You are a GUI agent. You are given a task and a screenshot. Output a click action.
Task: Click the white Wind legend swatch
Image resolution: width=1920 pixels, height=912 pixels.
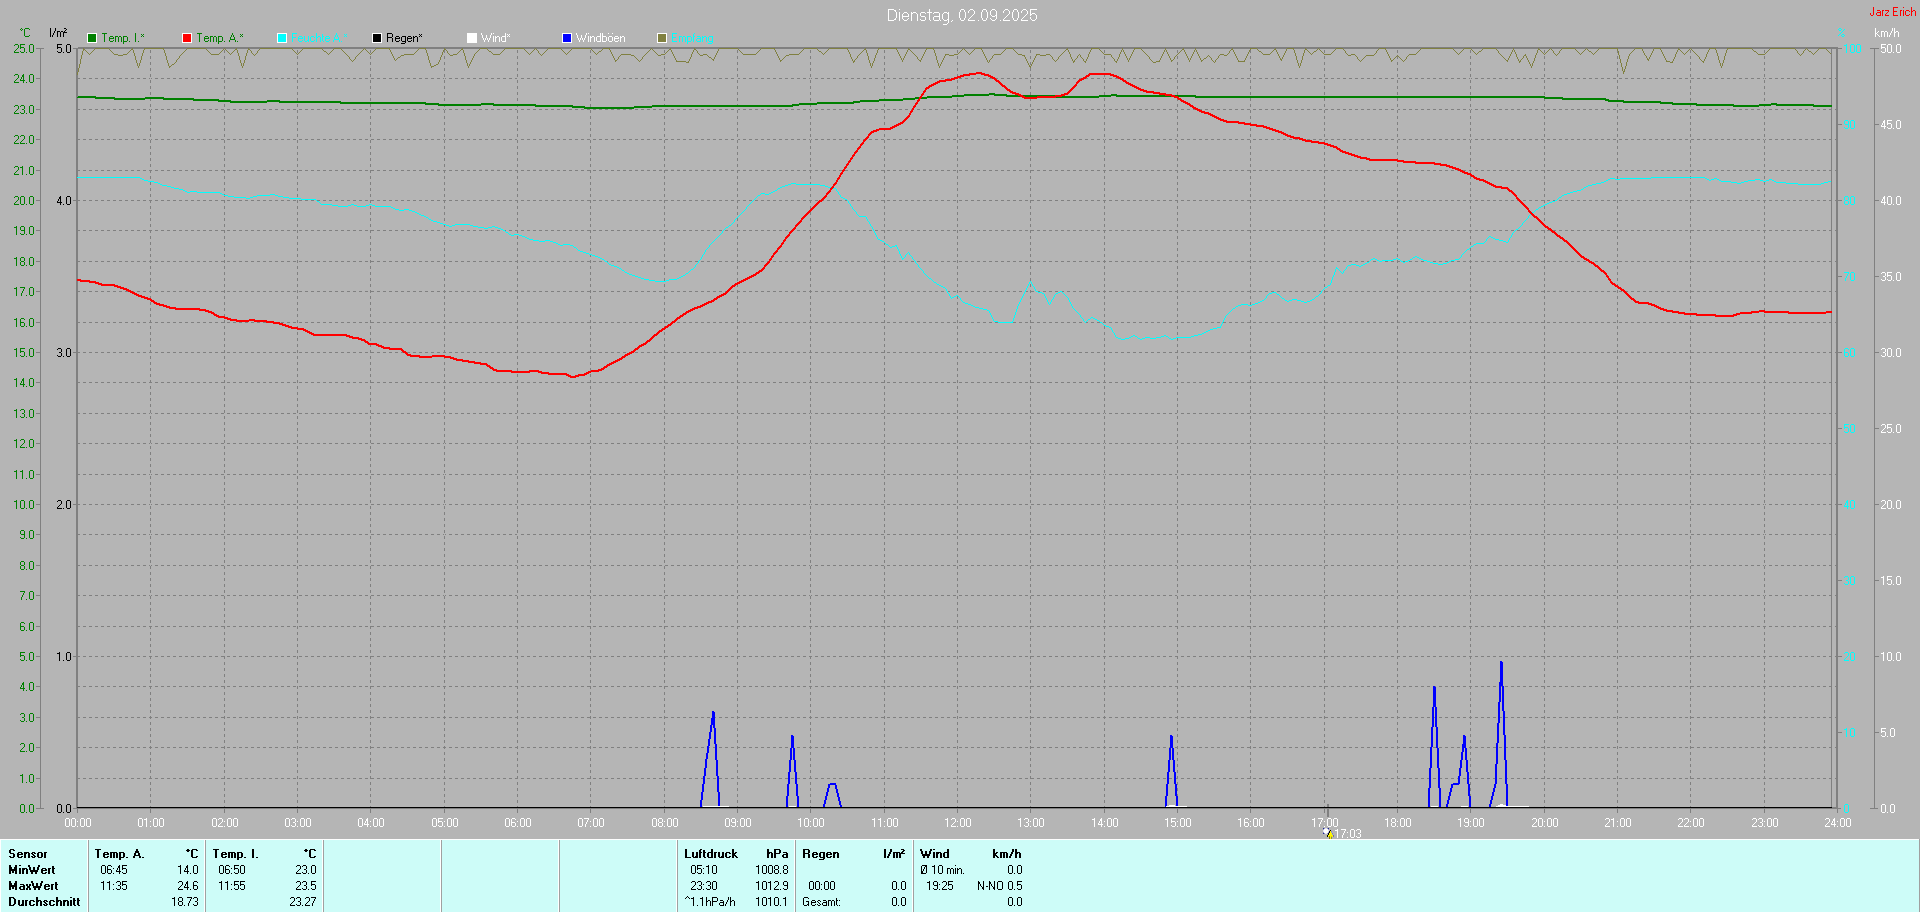click(472, 38)
